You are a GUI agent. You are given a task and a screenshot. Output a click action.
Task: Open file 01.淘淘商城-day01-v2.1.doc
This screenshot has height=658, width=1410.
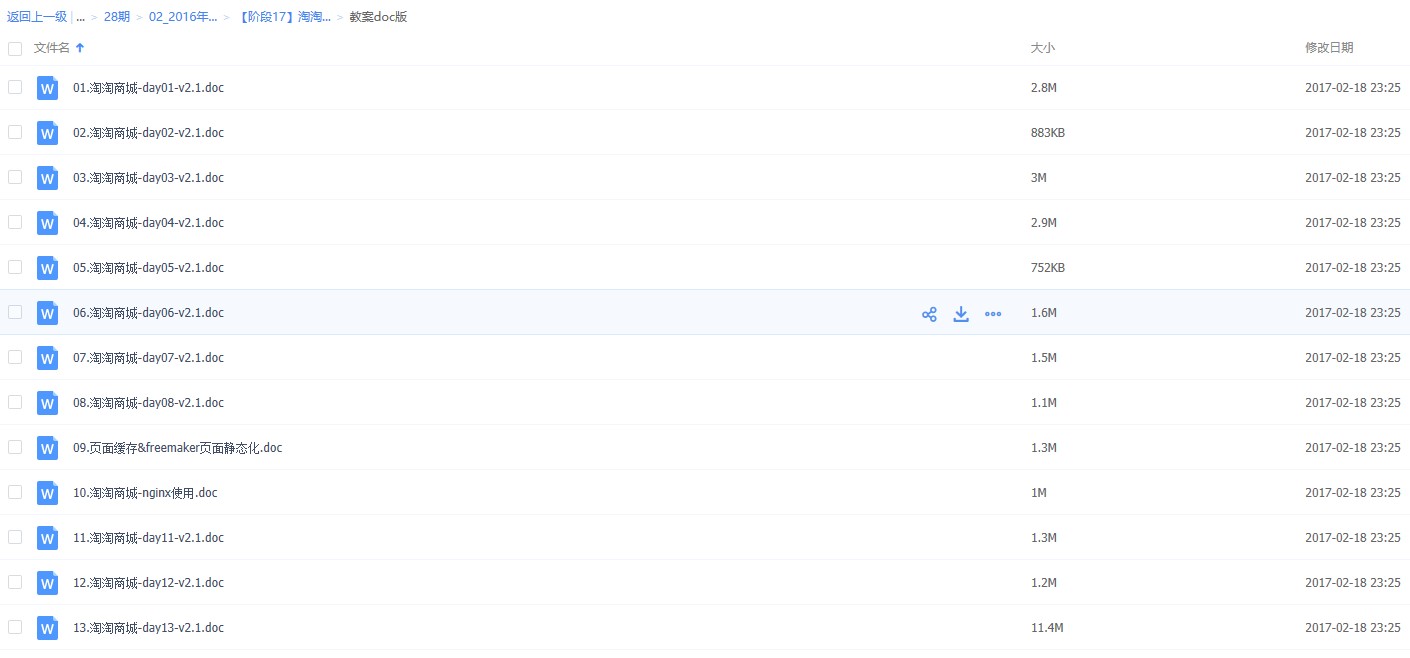tap(148, 88)
